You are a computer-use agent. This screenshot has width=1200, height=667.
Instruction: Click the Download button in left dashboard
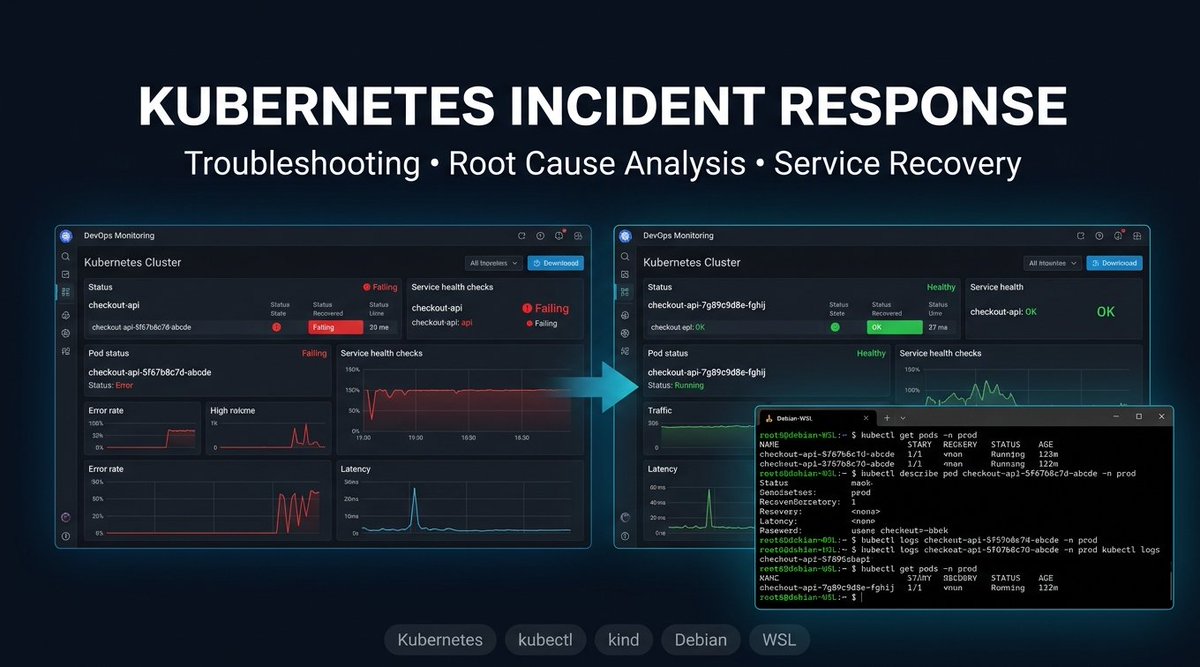554,263
